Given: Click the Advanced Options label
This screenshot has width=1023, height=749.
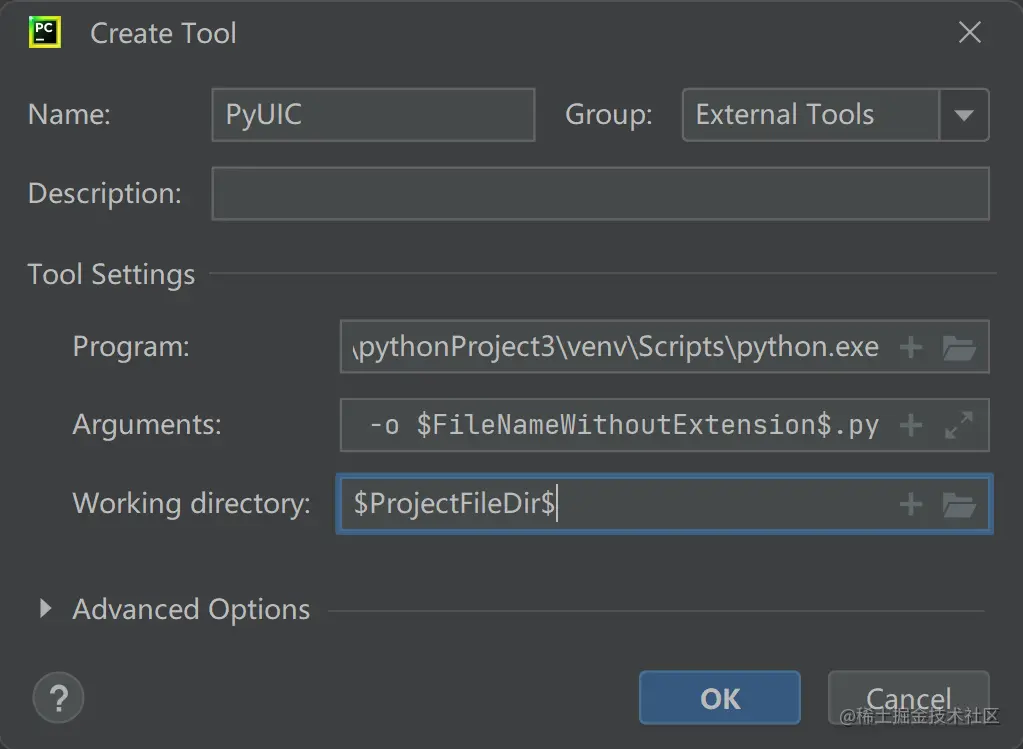Looking at the screenshot, I should click(191, 609).
